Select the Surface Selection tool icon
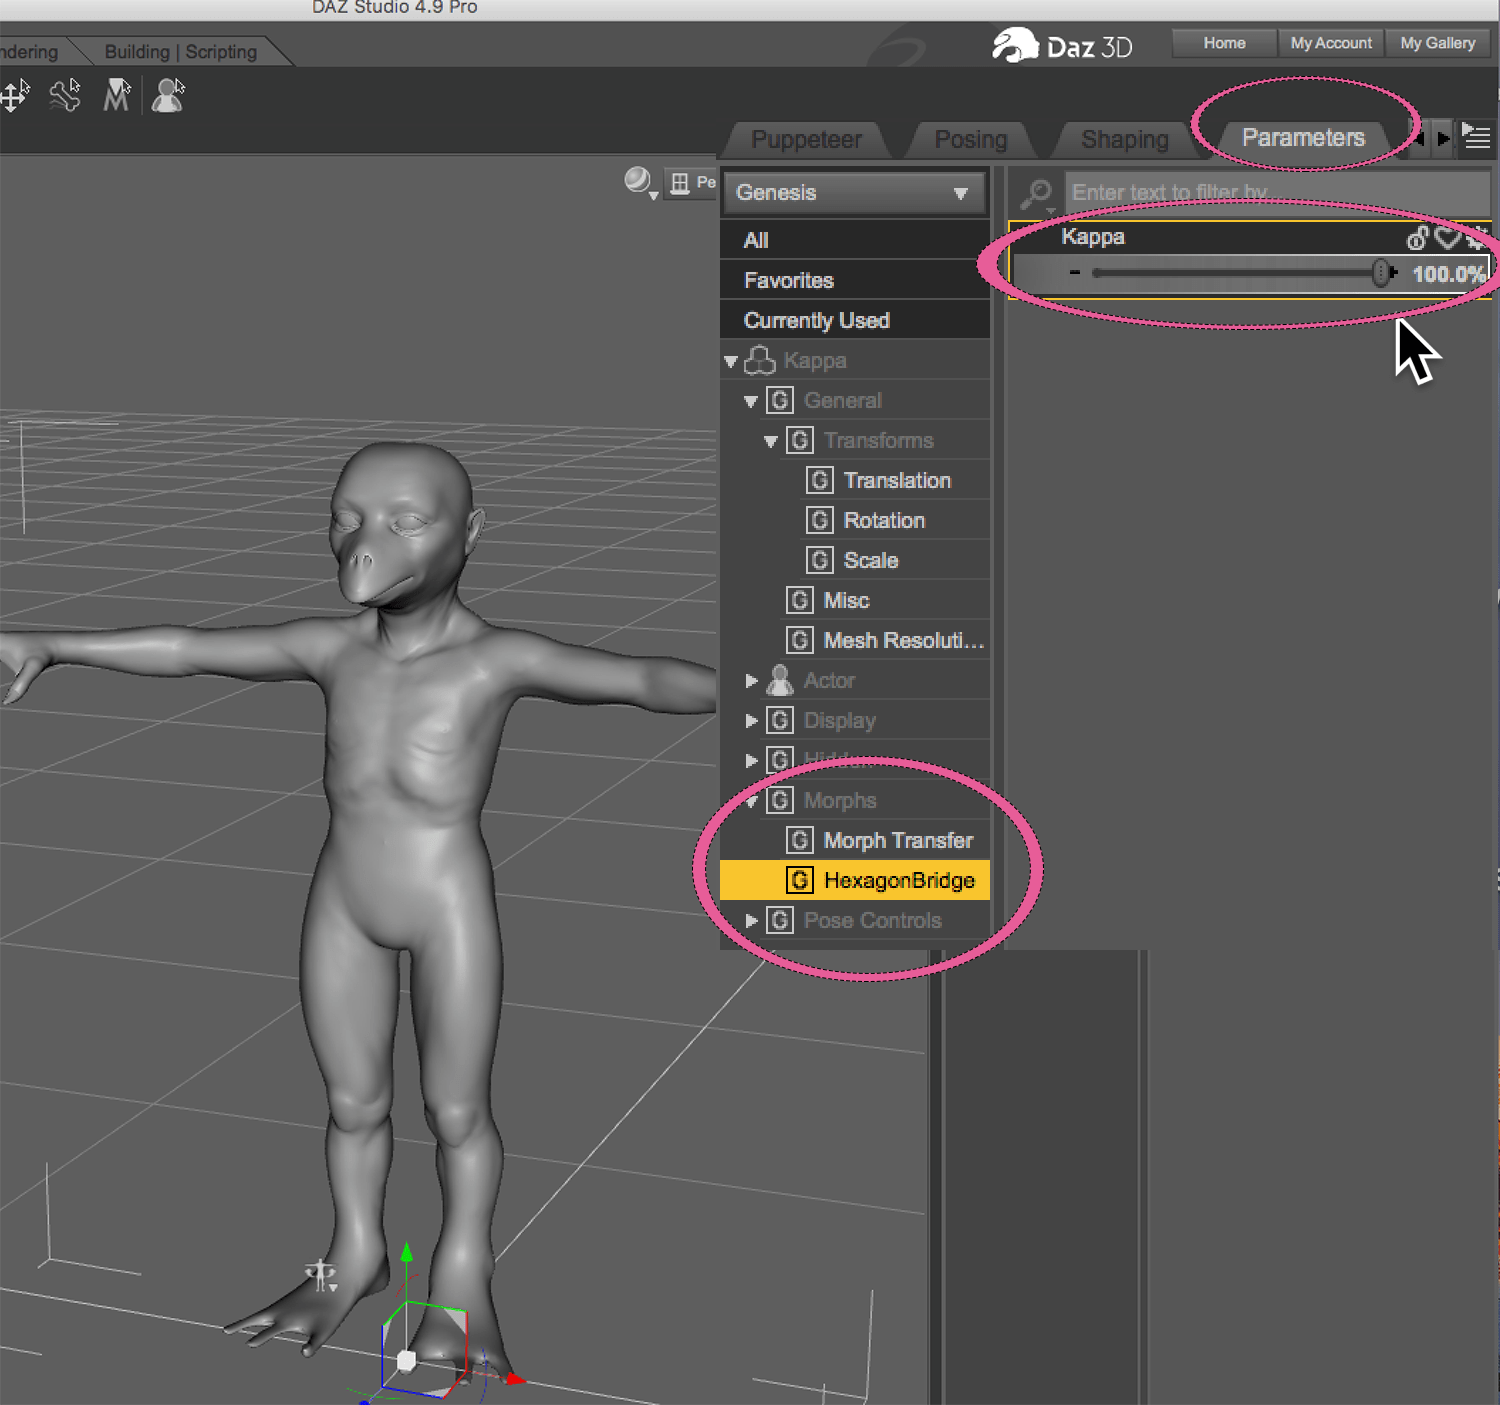 point(117,96)
